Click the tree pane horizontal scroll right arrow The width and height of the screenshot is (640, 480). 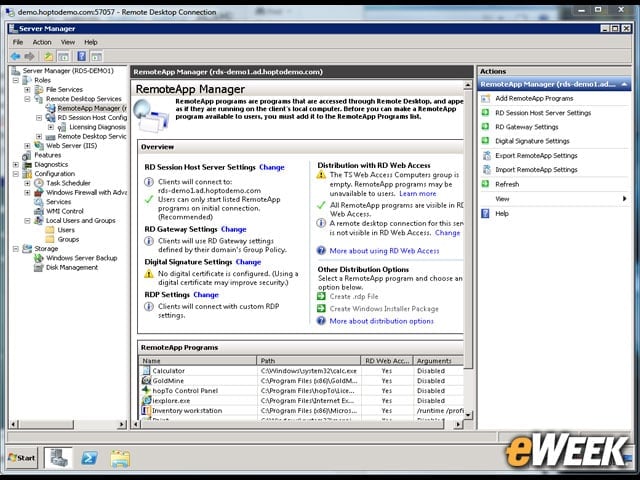click(x=122, y=424)
